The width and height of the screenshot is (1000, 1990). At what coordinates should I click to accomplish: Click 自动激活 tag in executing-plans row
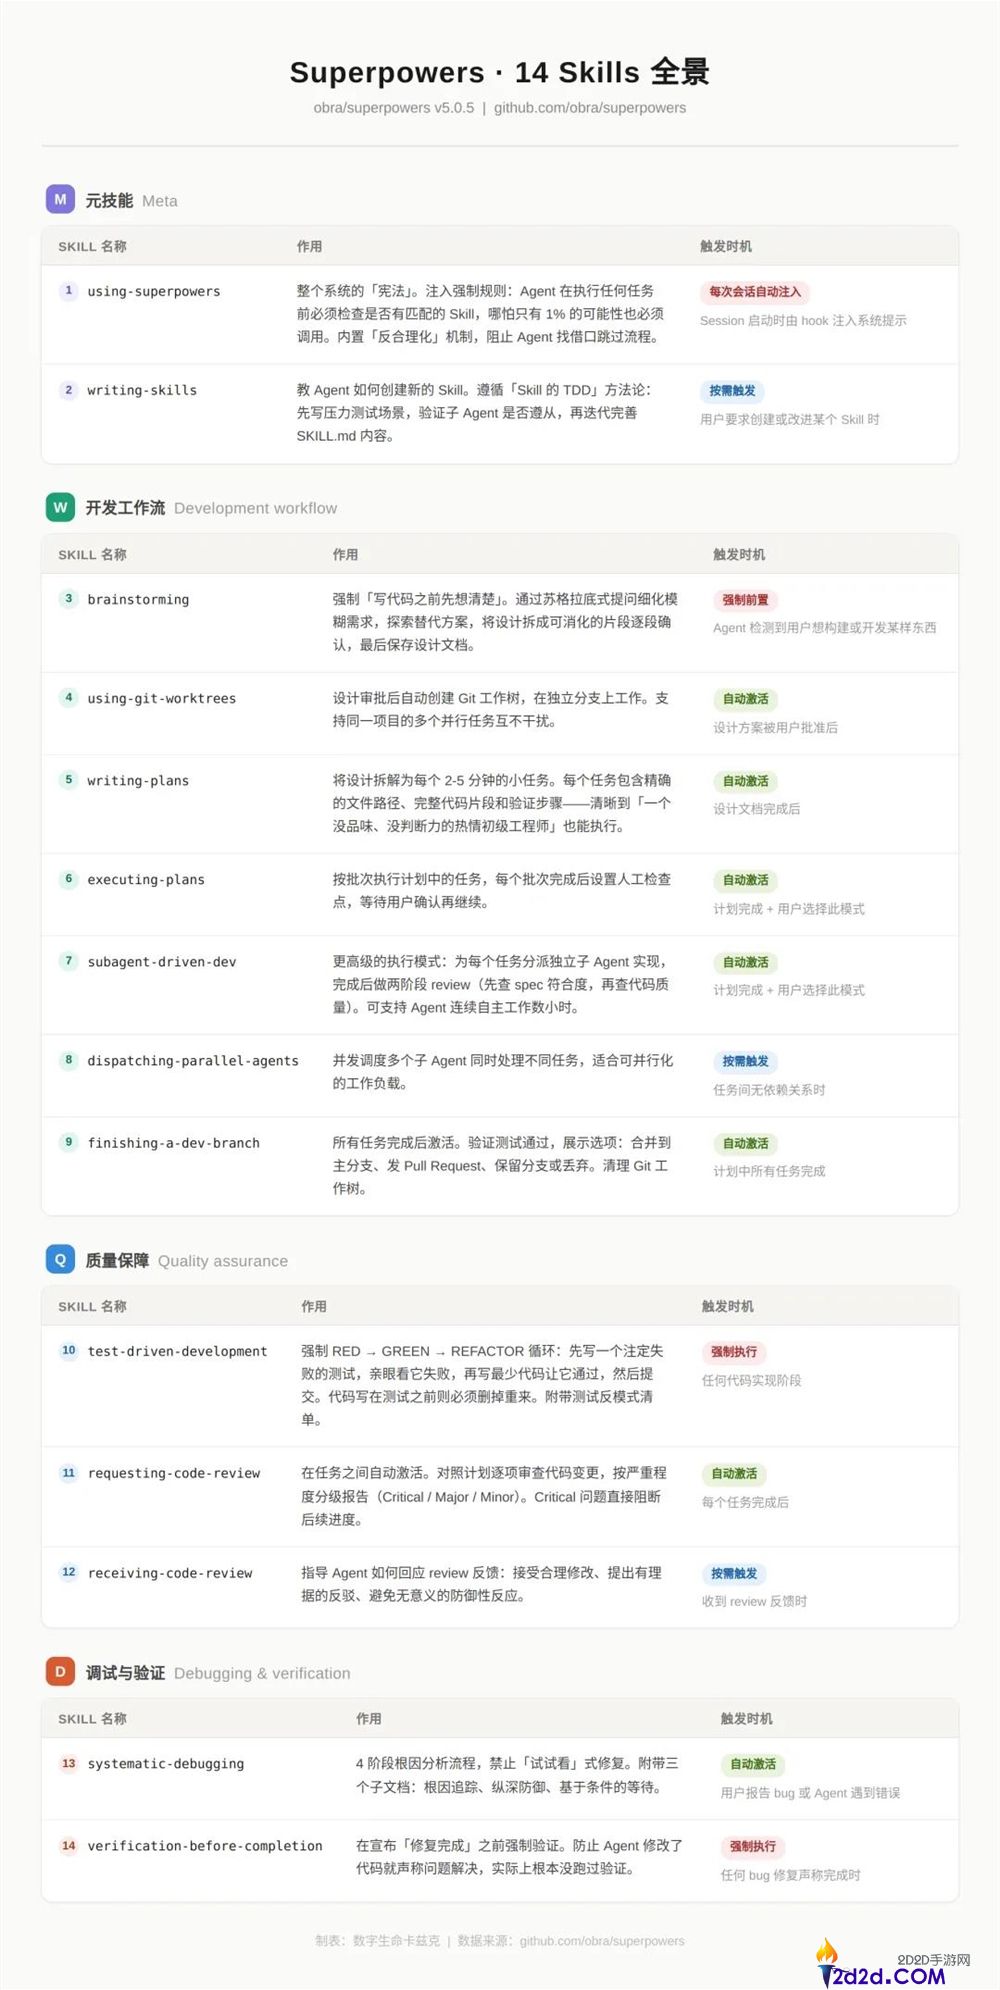[x=745, y=880]
